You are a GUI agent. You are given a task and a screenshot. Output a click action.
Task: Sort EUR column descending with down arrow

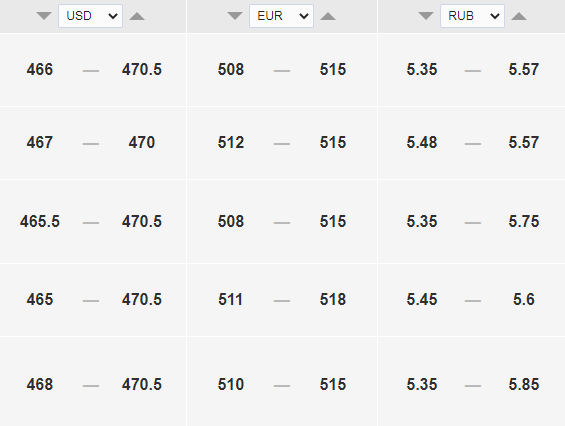click(235, 16)
